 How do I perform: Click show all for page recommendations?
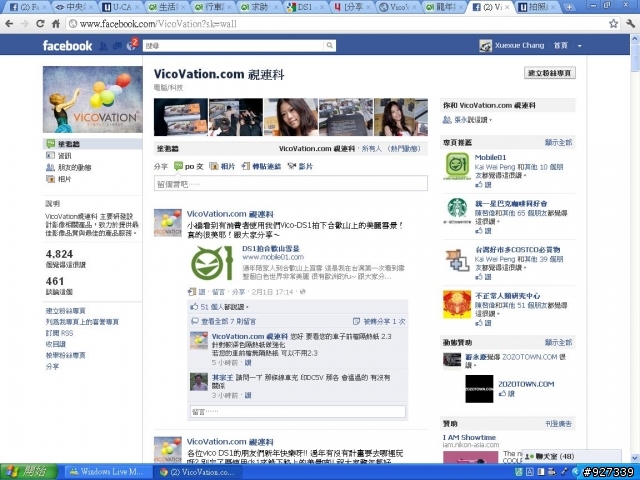(558, 142)
